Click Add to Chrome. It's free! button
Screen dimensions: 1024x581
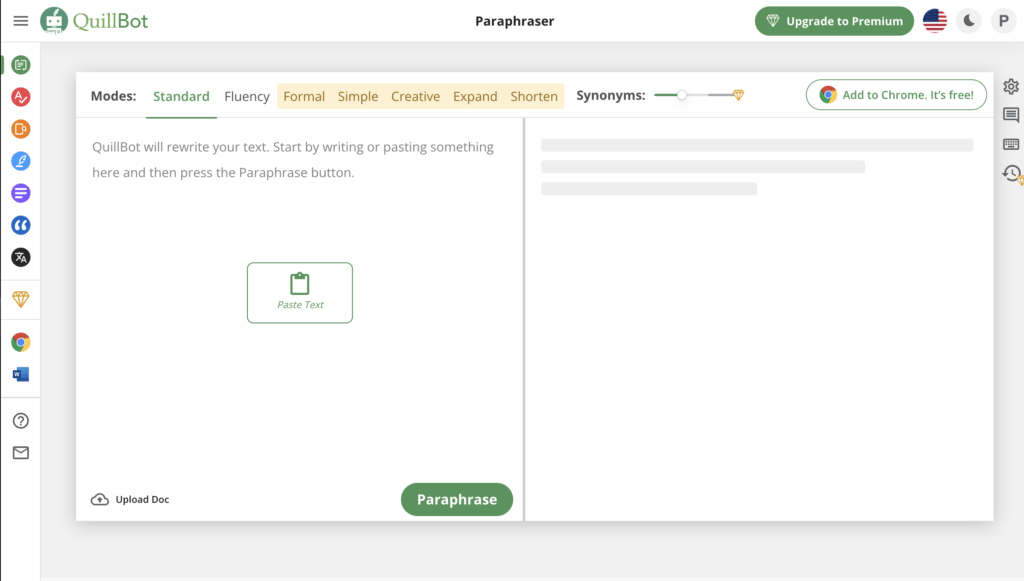pos(896,95)
